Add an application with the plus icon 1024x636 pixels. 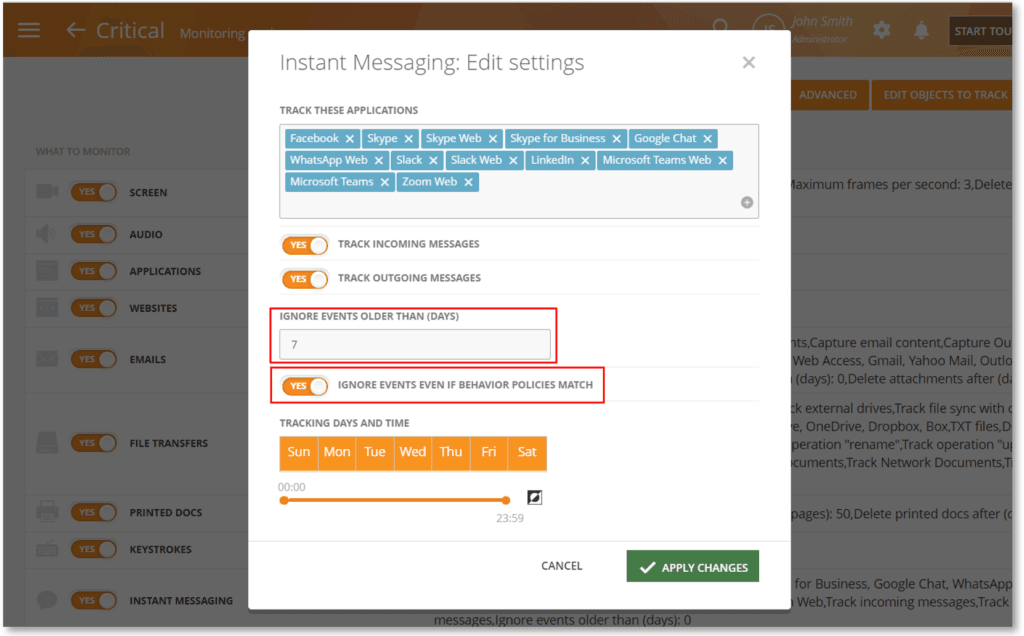[747, 202]
